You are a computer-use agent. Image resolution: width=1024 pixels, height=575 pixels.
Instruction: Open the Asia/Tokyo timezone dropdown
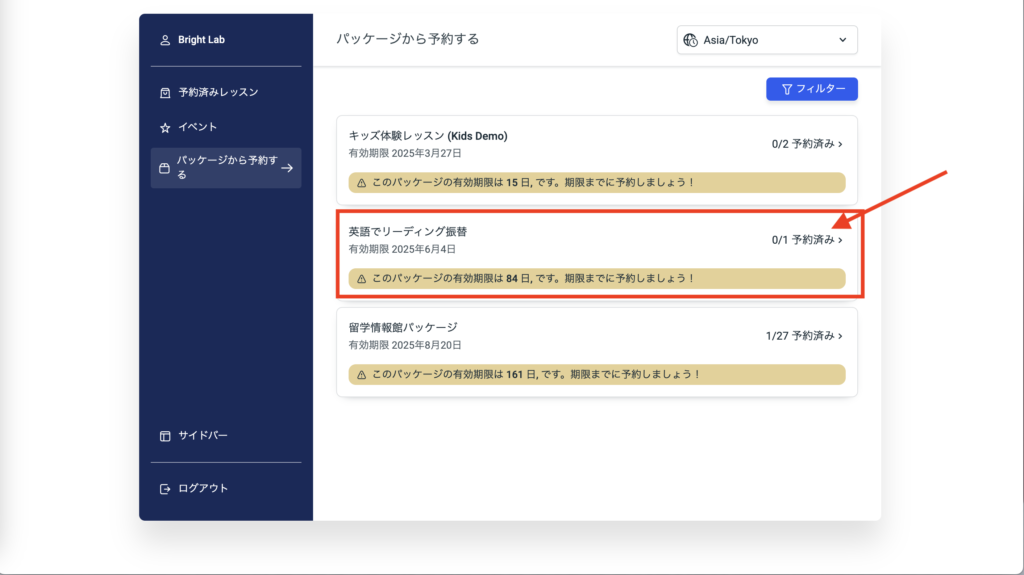click(x=766, y=40)
